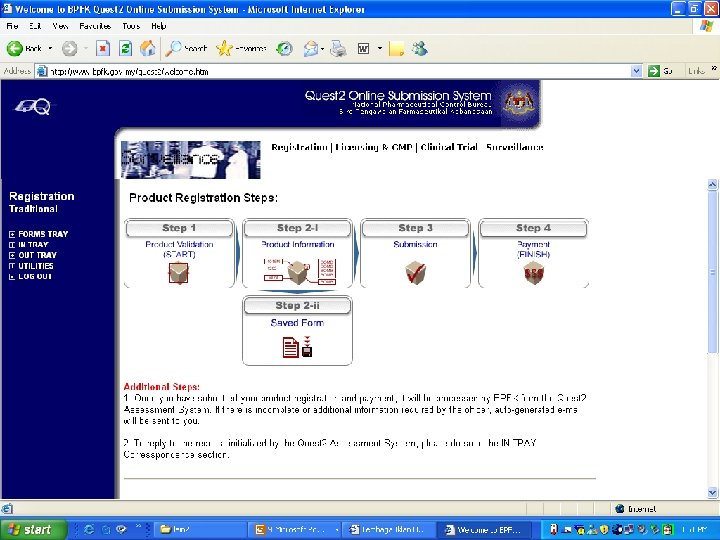
Task: Open the Product Information link
Action: click(x=298, y=244)
